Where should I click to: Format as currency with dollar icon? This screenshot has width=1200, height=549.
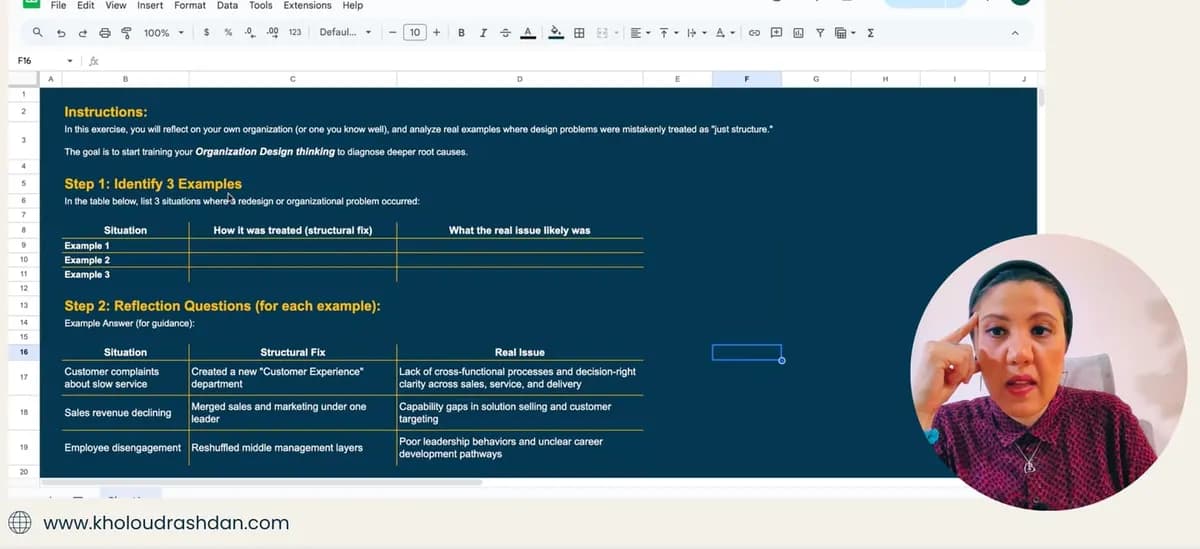[206, 33]
